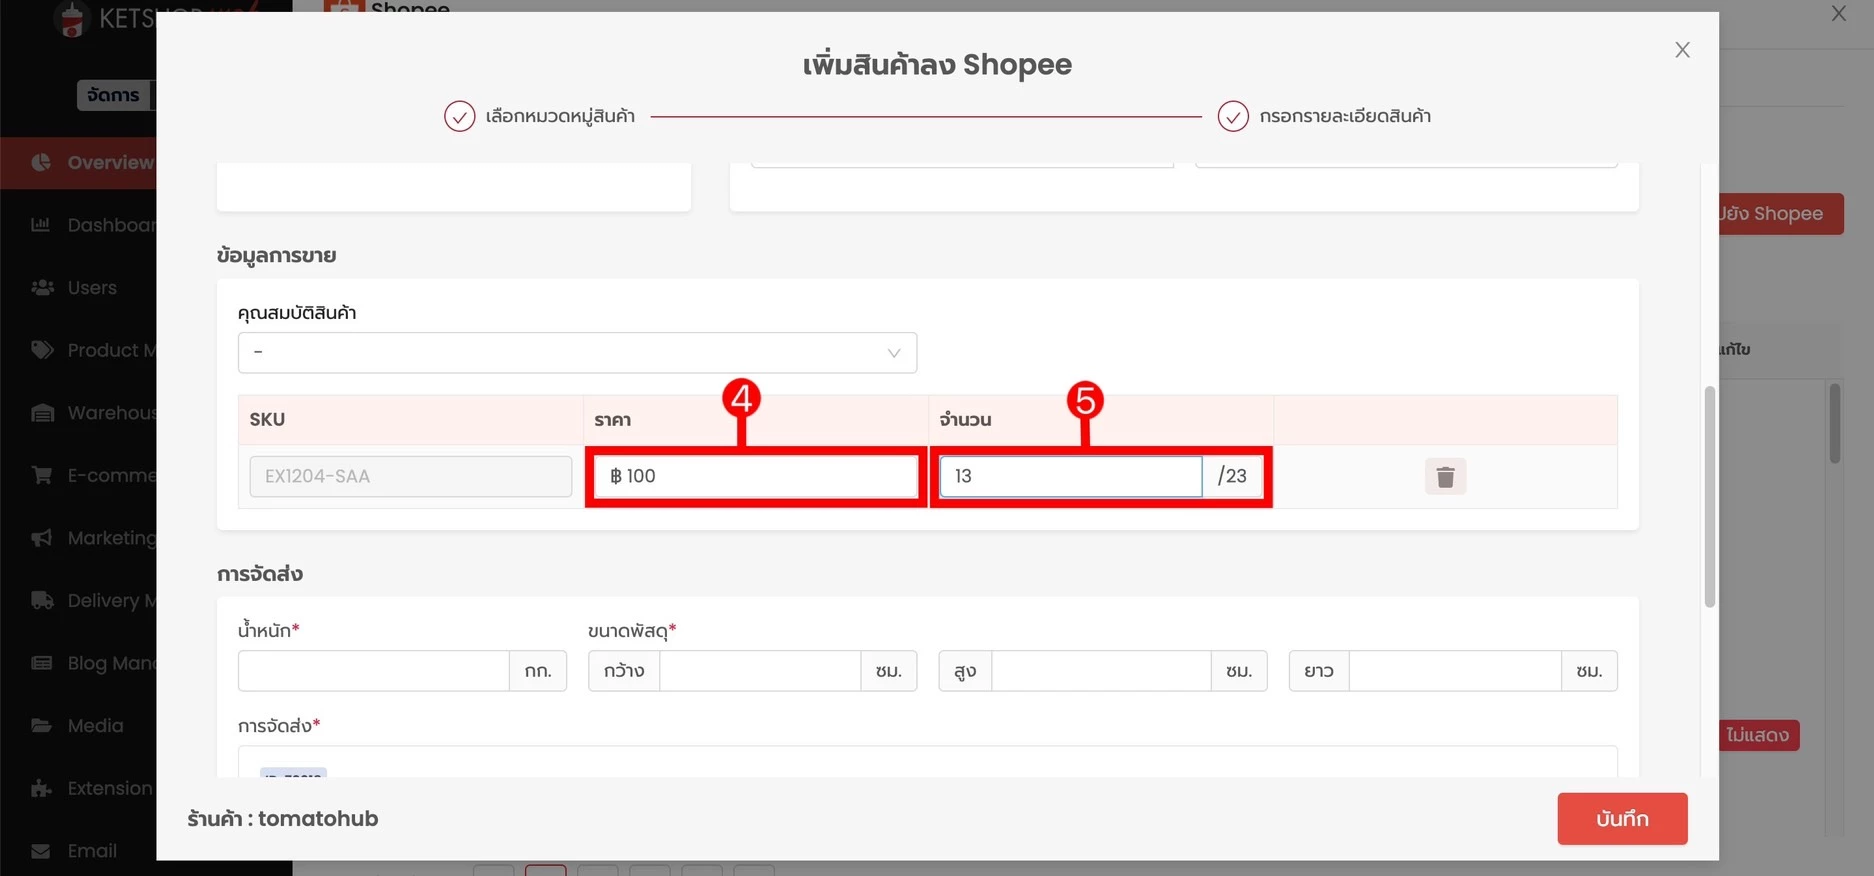The width and height of the screenshot is (1874, 876).
Task: Click the category selection step checkmark
Action: pos(459,117)
